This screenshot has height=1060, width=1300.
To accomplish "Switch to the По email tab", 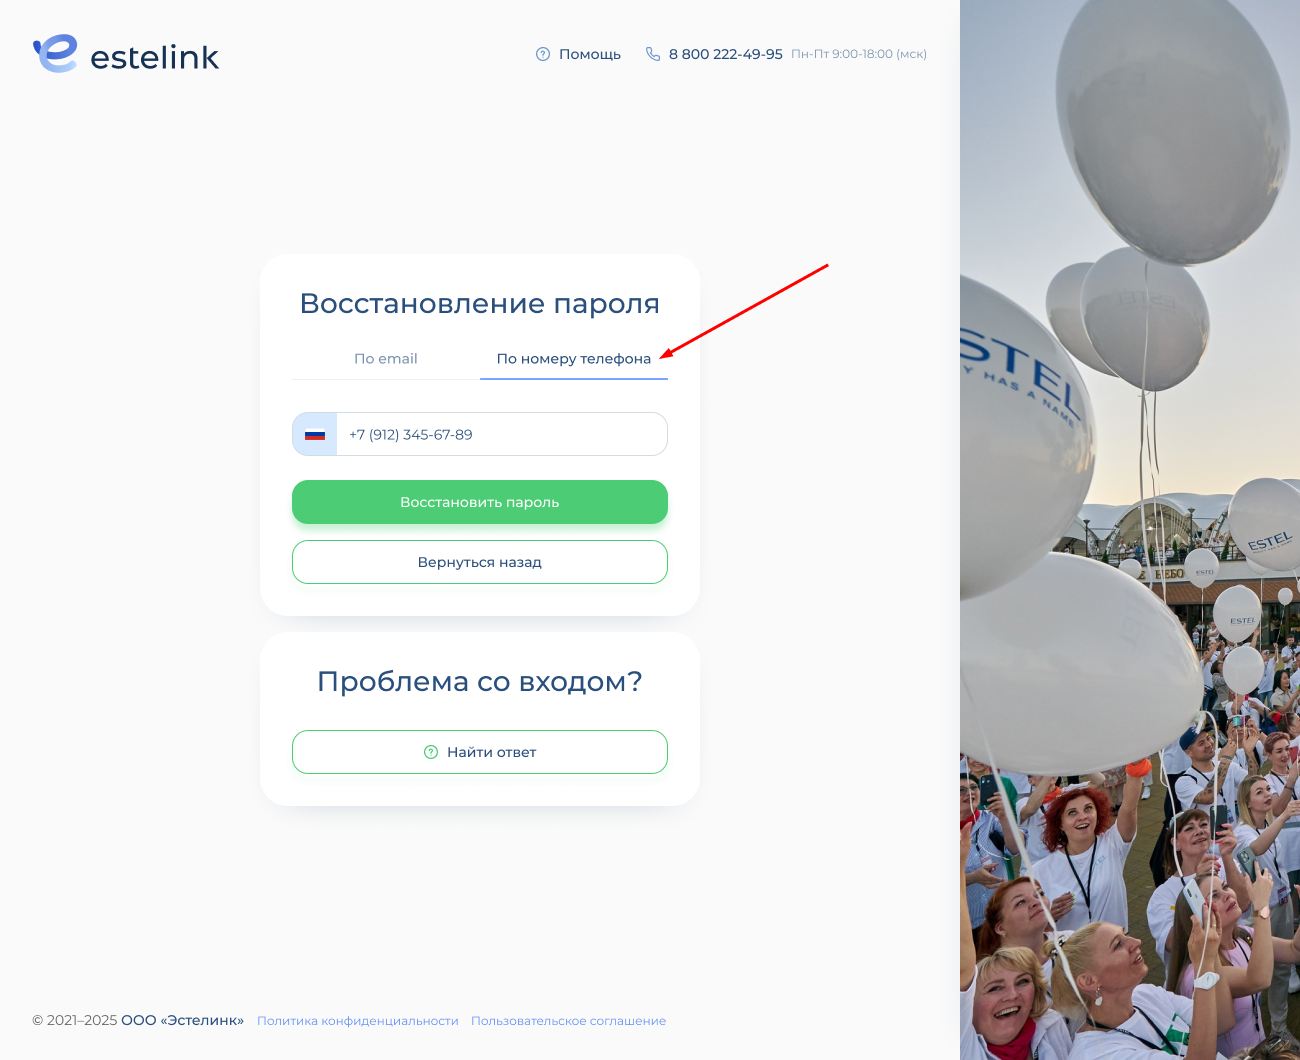I will coord(386,358).
